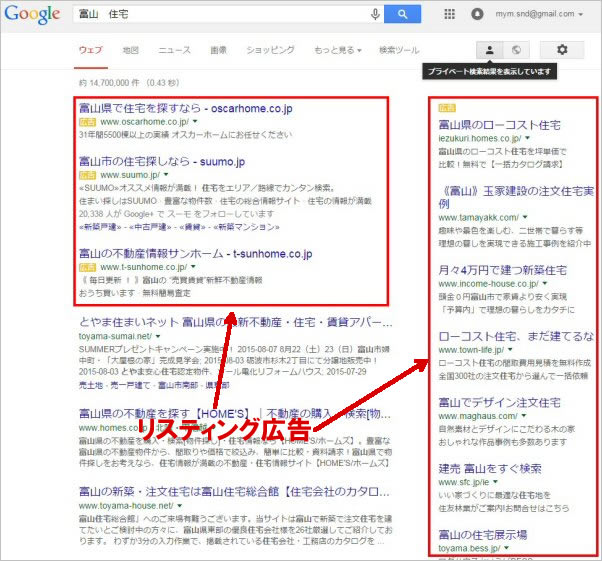Open the Google apps grid

(x=450, y=14)
